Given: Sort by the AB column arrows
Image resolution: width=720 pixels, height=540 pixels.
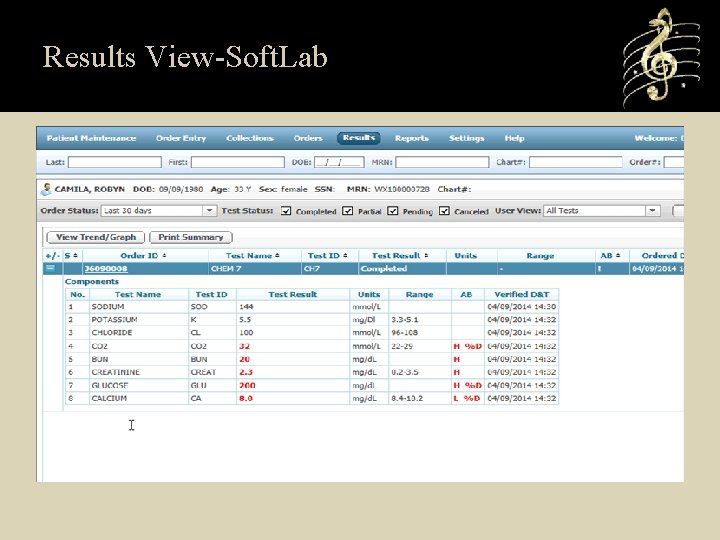Looking at the screenshot, I should click(x=618, y=255).
